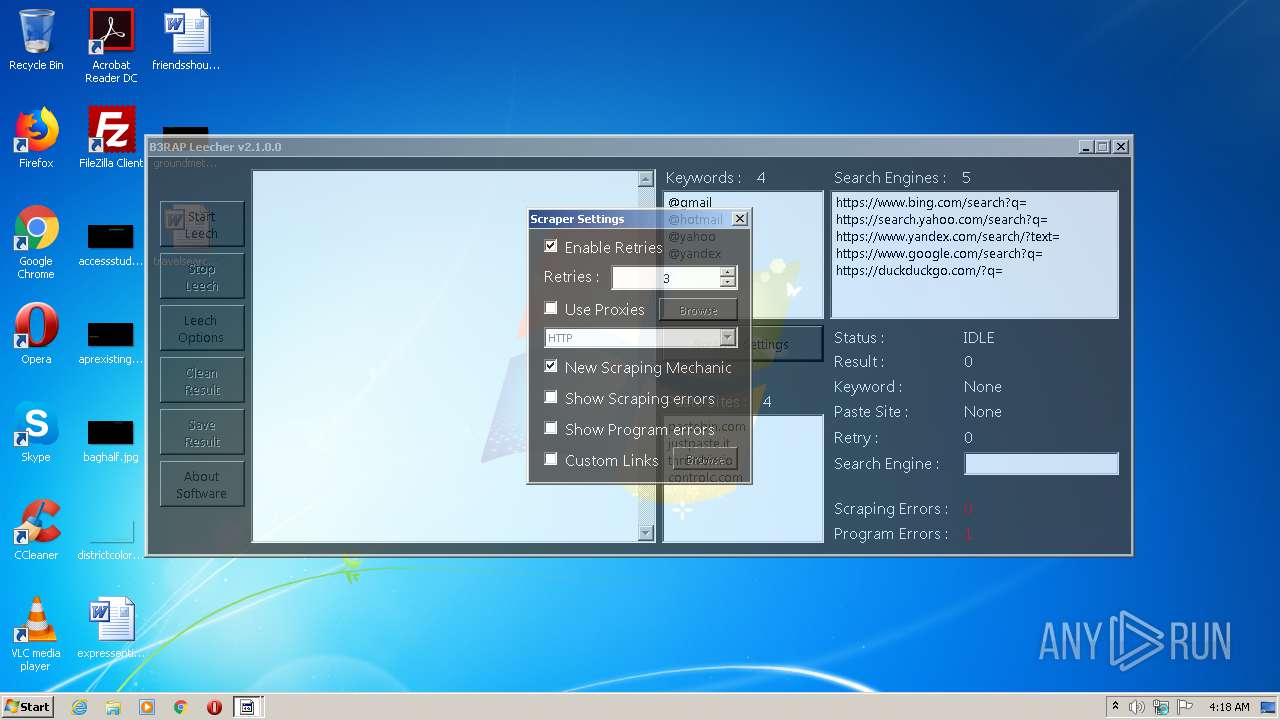Viewport: 1280px width, 720px height.
Task: Launch Opera desktop shortcut
Action: (x=36, y=334)
